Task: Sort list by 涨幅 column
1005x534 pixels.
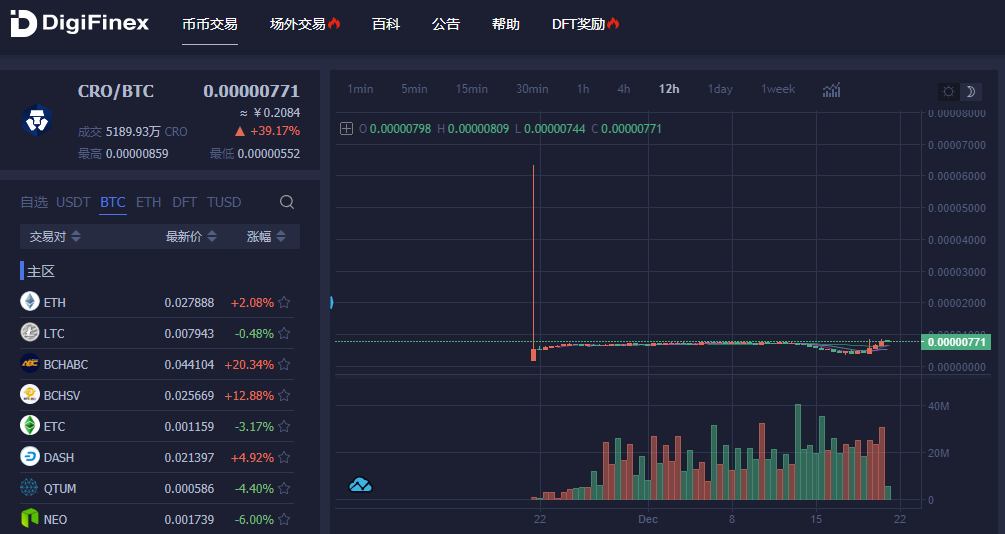Action: 266,237
